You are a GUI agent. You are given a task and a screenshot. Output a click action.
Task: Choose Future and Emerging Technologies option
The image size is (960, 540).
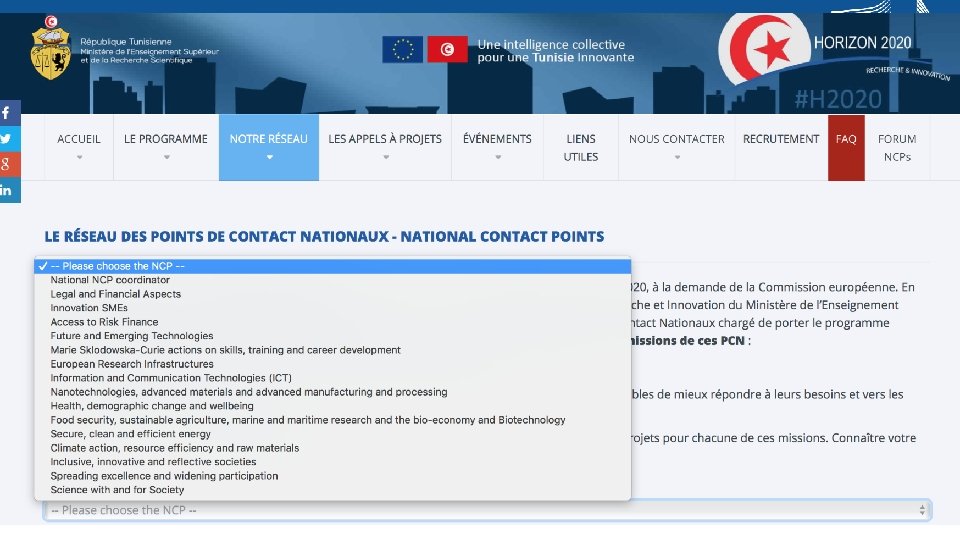pyautogui.click(x=332, y=336)
